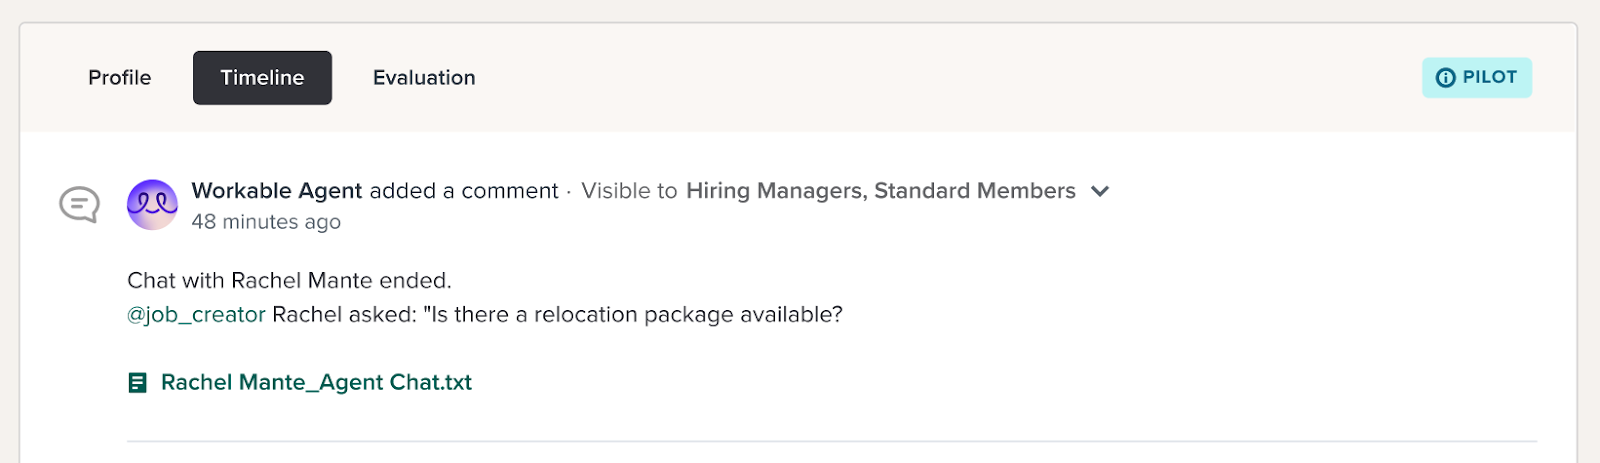Image resolution: width=1600 pixels, height=463 pixels.
Task: Switch to the Evaluation tab
Action: (424, 78)
